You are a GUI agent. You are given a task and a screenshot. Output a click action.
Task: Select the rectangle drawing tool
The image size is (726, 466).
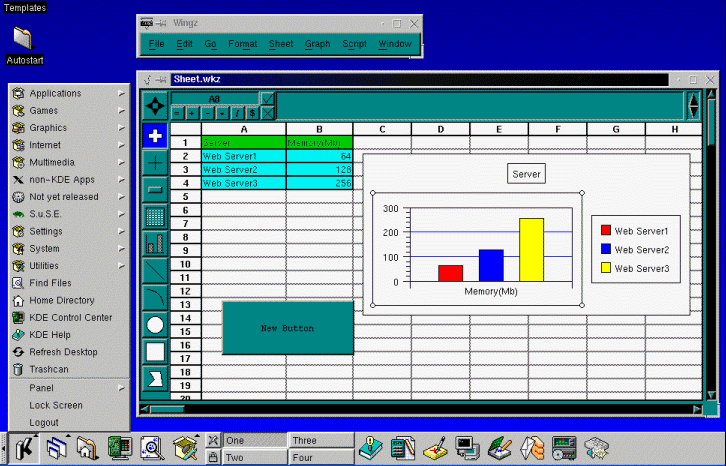tap(155, 352)
